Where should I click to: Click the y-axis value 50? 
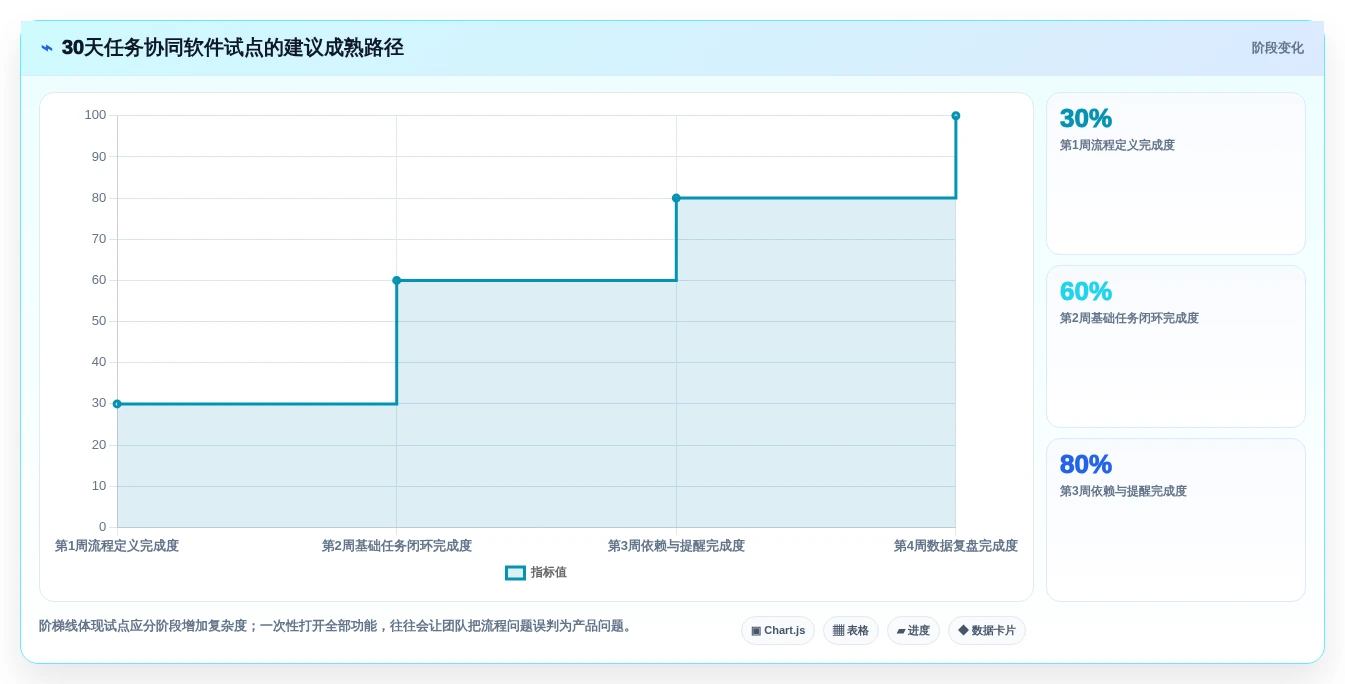[x=99, y=321]
